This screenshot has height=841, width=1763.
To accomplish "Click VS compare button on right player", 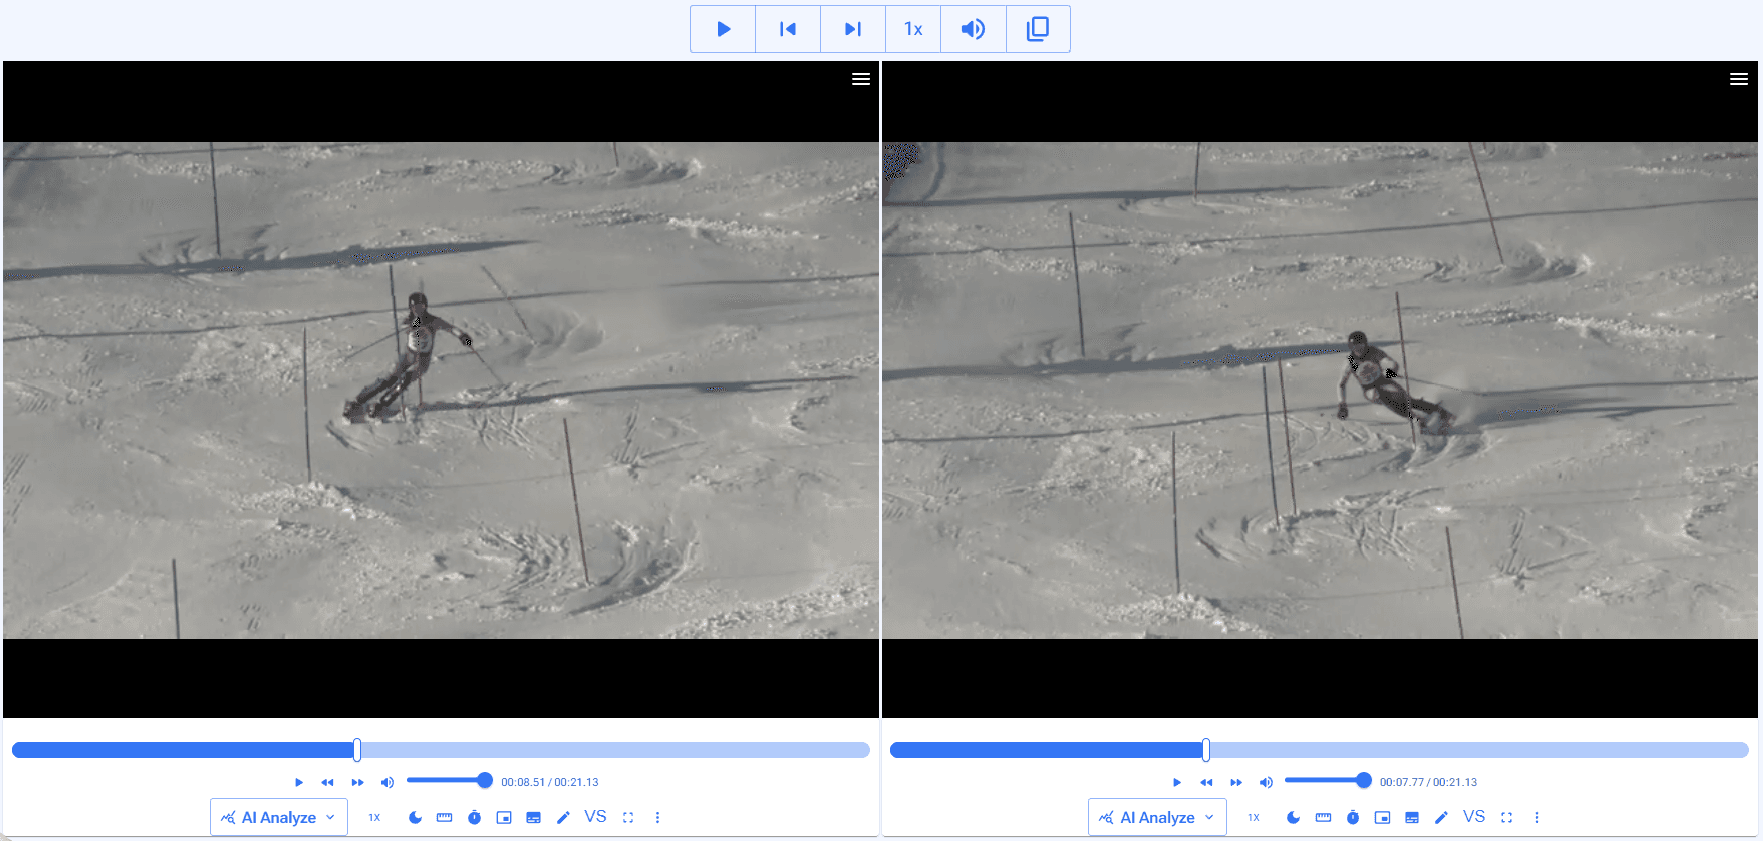I will tap(1474, 816).
